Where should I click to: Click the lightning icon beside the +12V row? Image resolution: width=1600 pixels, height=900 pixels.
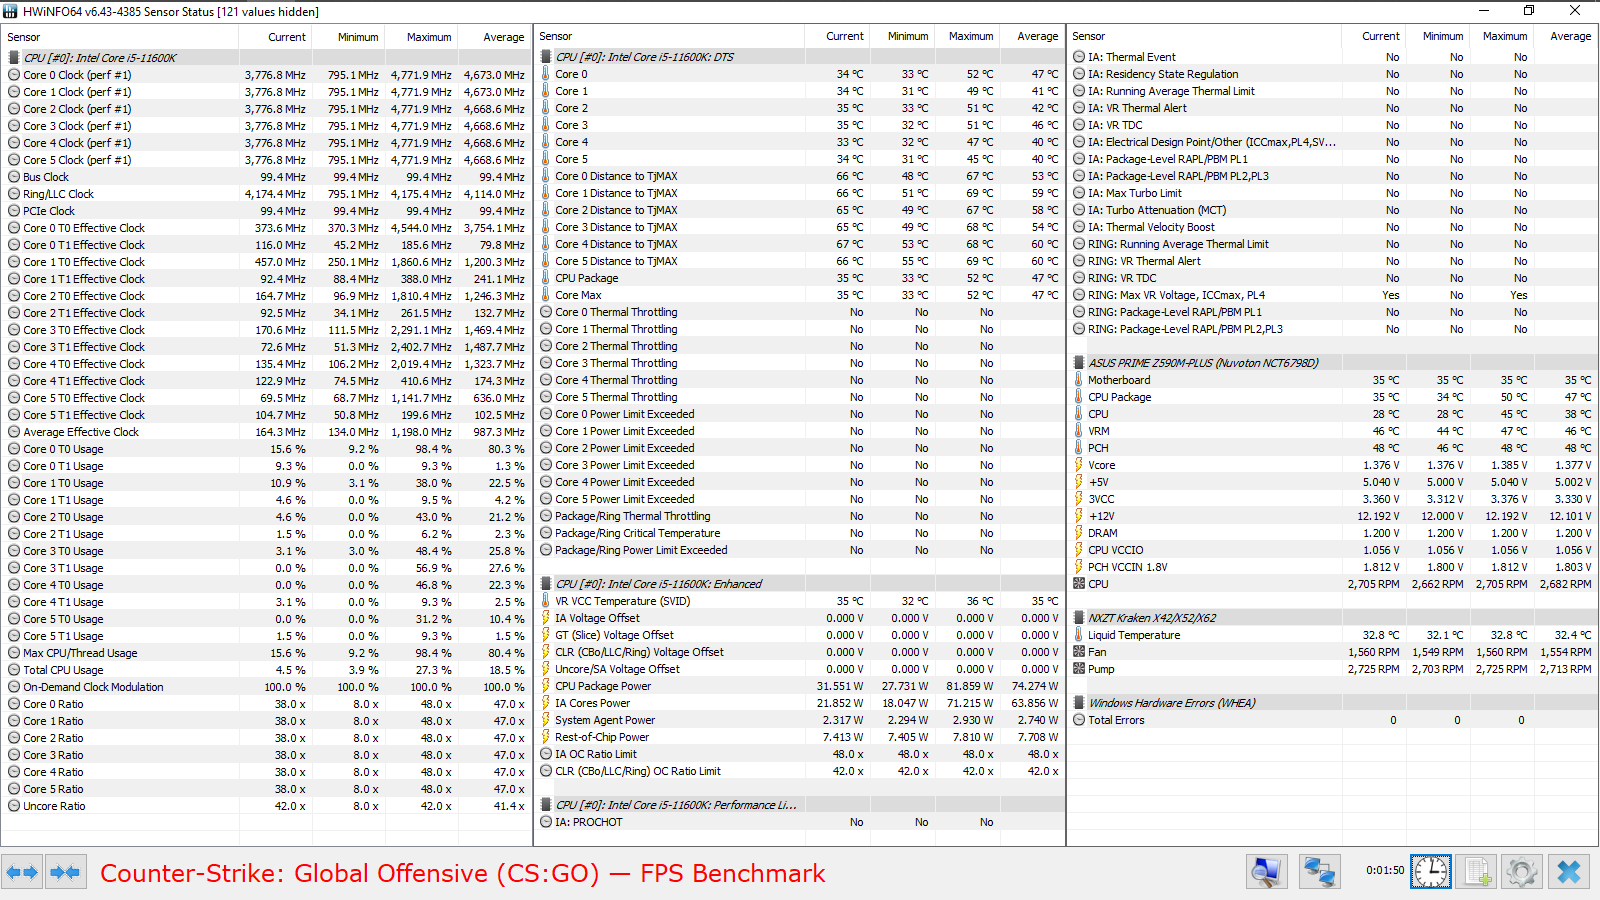click(1079, 516)
